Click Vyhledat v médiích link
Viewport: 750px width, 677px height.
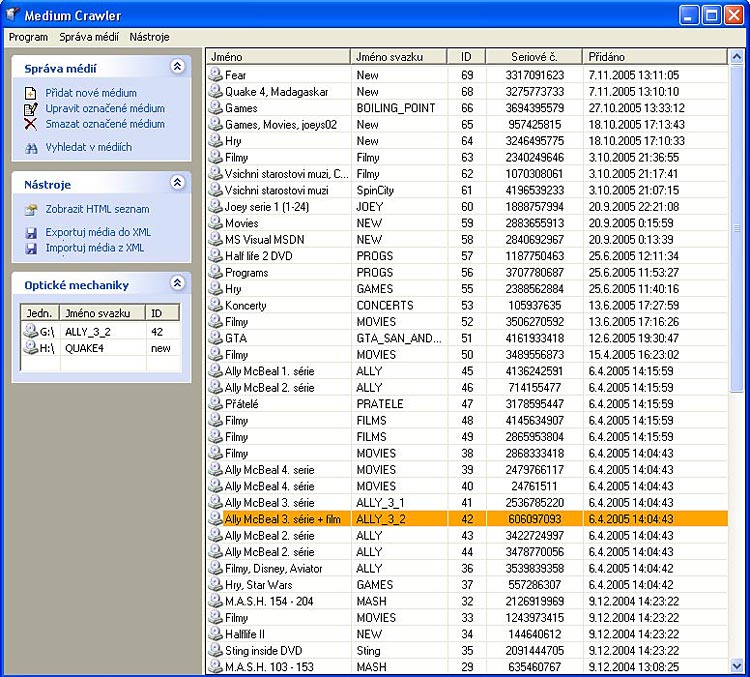point(88,147)
